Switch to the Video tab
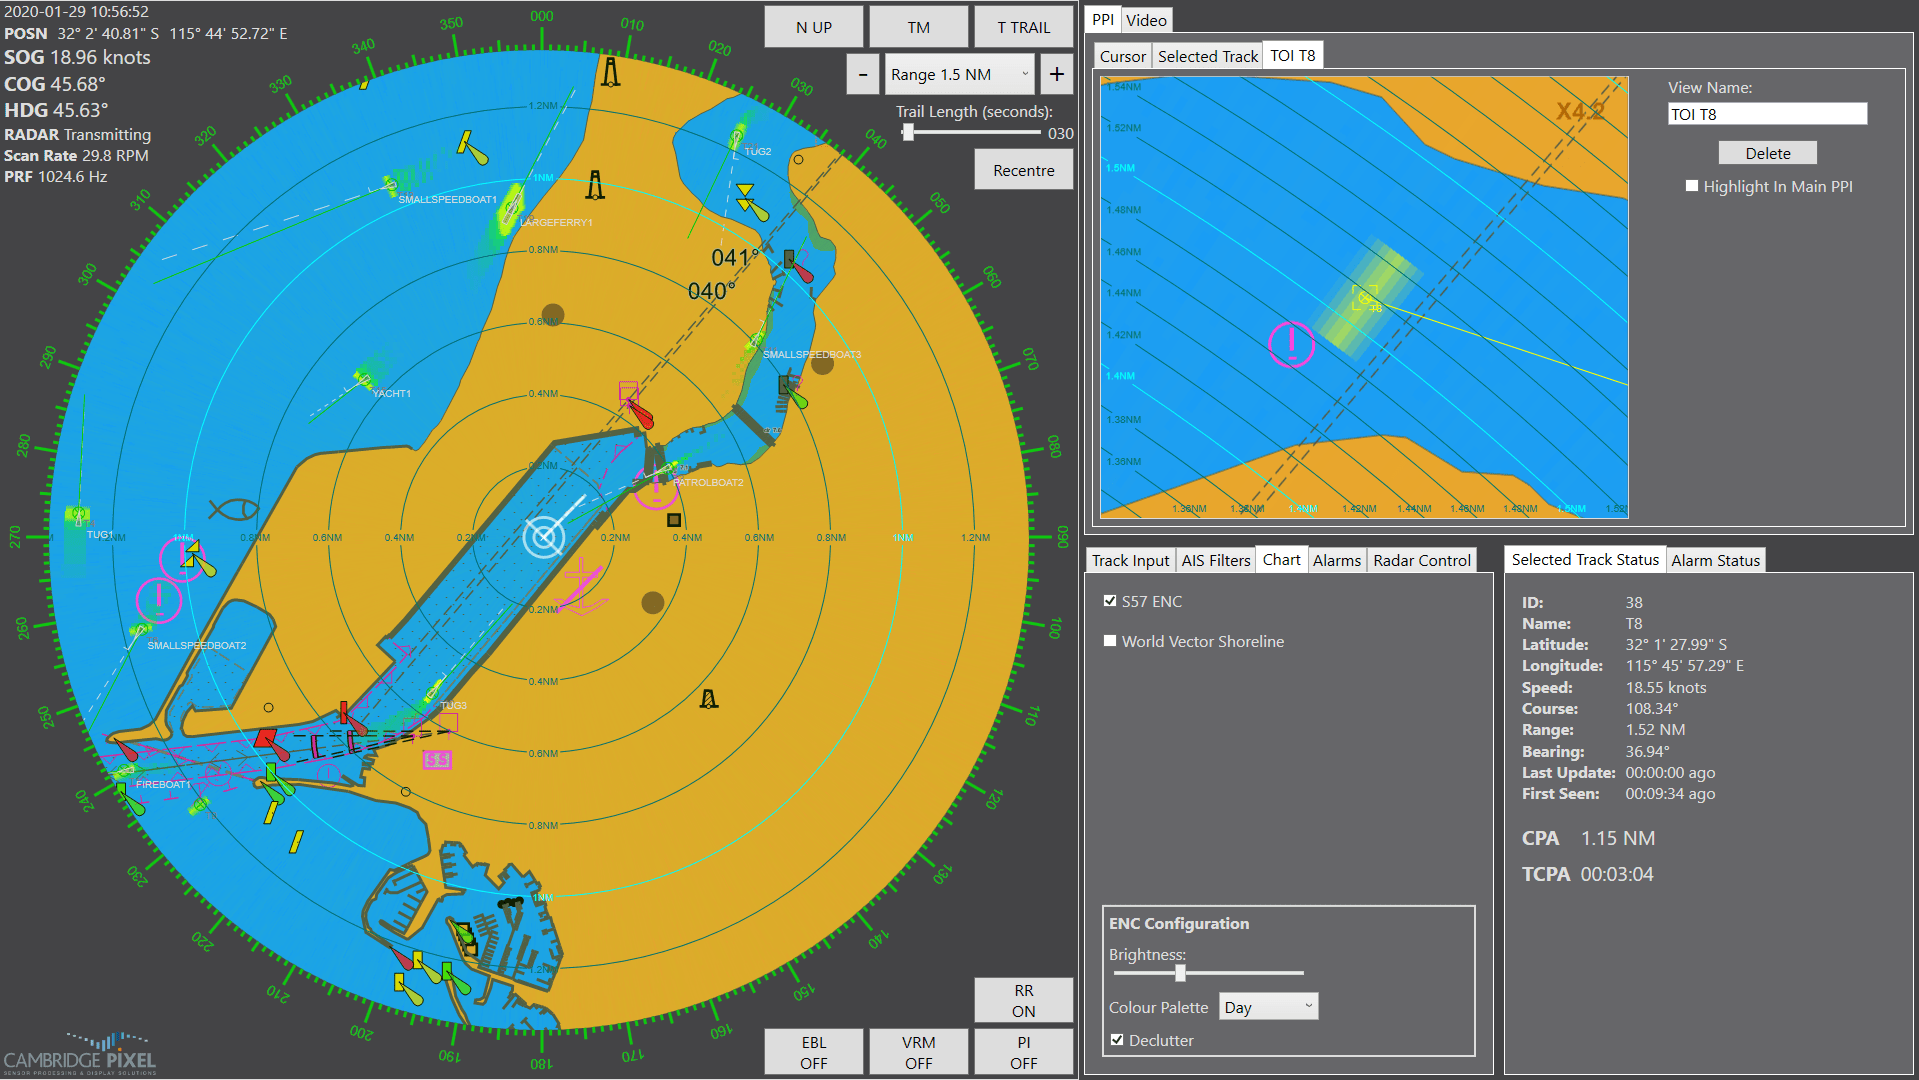Viewport: 1919px width, 1080px height. coord(1146,20)
